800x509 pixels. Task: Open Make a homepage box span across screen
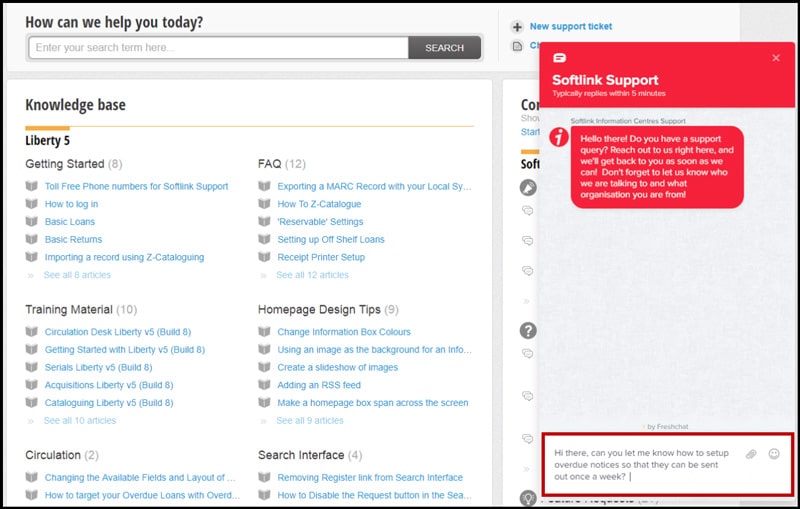coord(373,402)
